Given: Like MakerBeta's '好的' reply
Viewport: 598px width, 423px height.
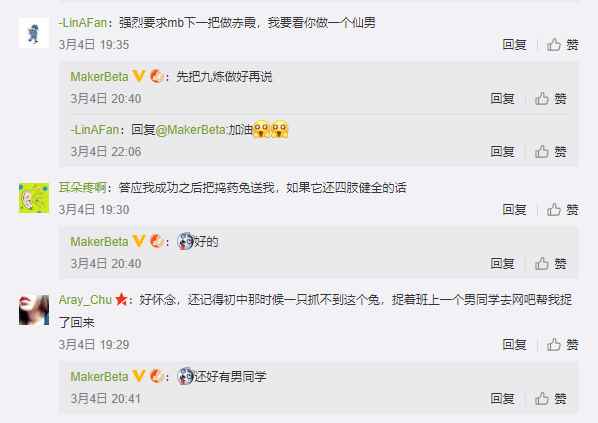Looking at the screenshot, I should coord(550,264).
